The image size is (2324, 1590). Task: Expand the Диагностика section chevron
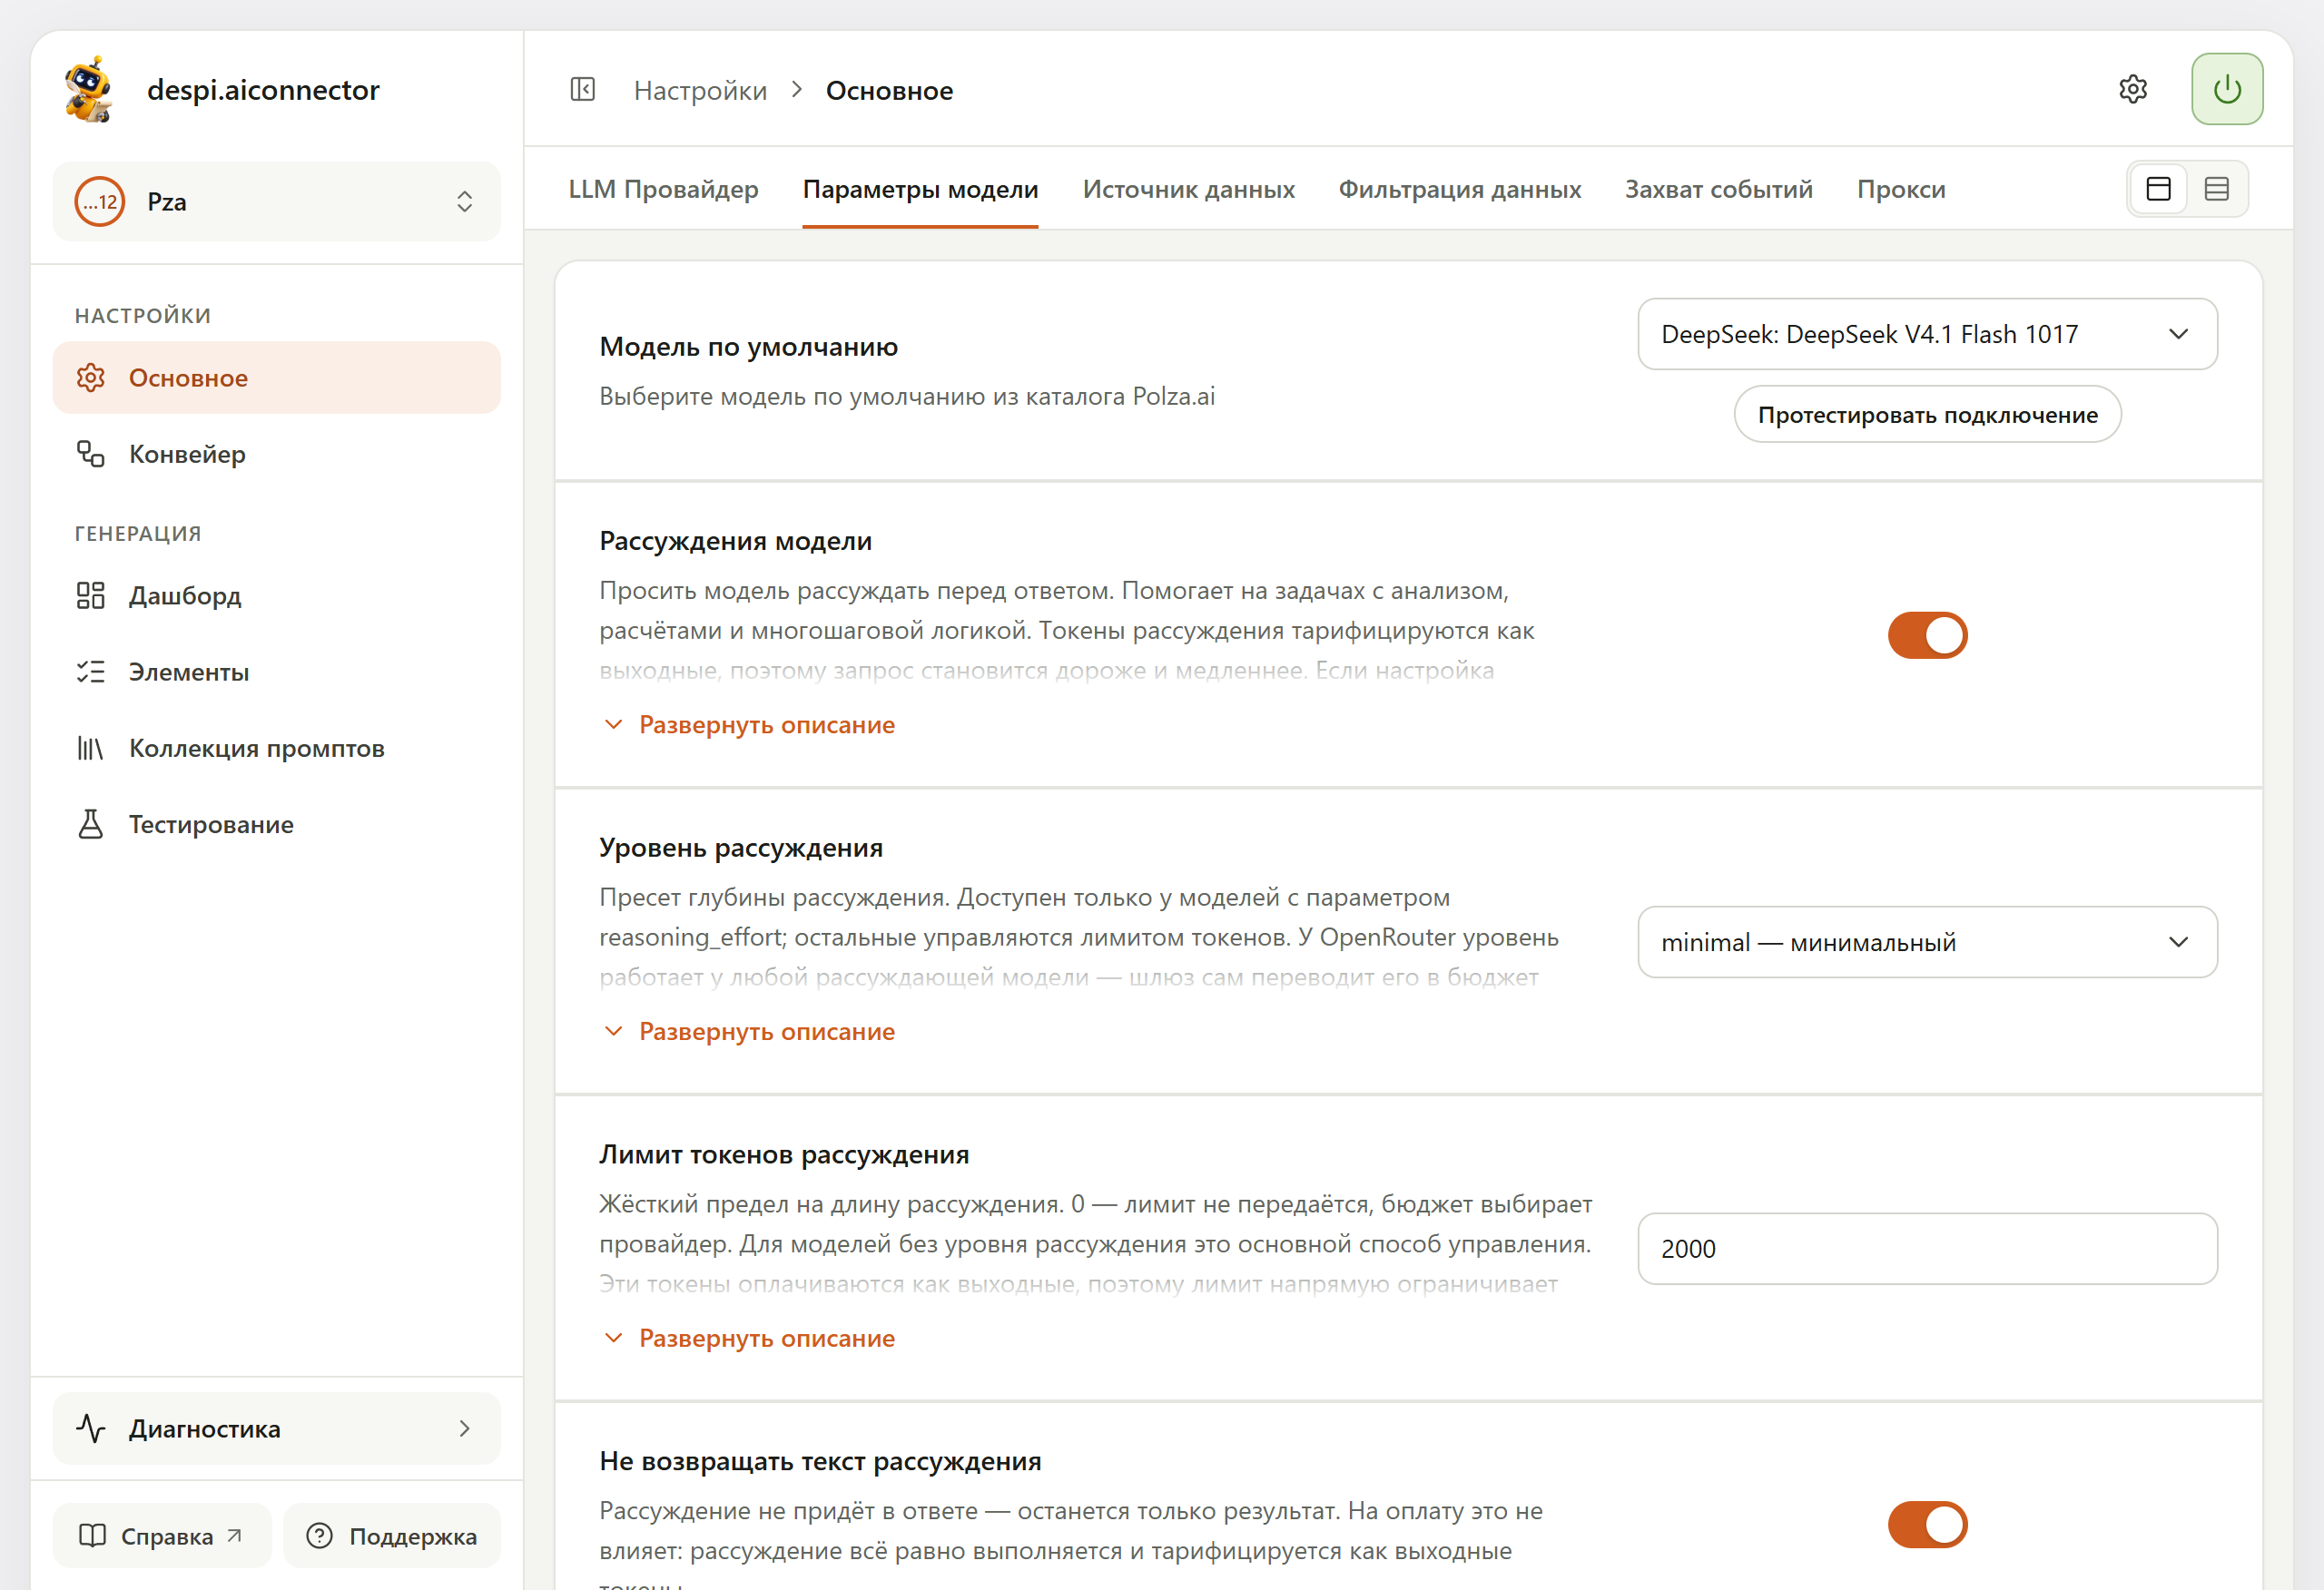[x=464, y=1429]
